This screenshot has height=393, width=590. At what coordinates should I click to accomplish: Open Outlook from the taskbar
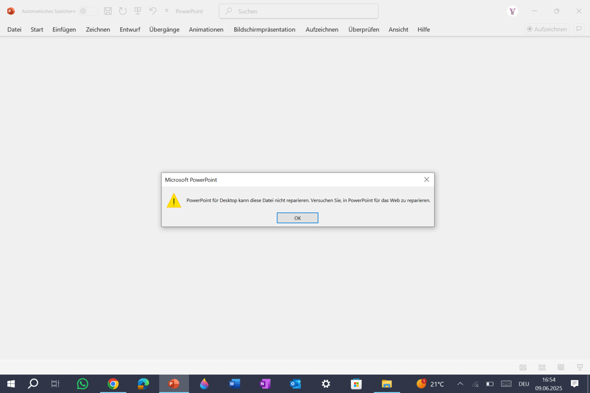295,384
